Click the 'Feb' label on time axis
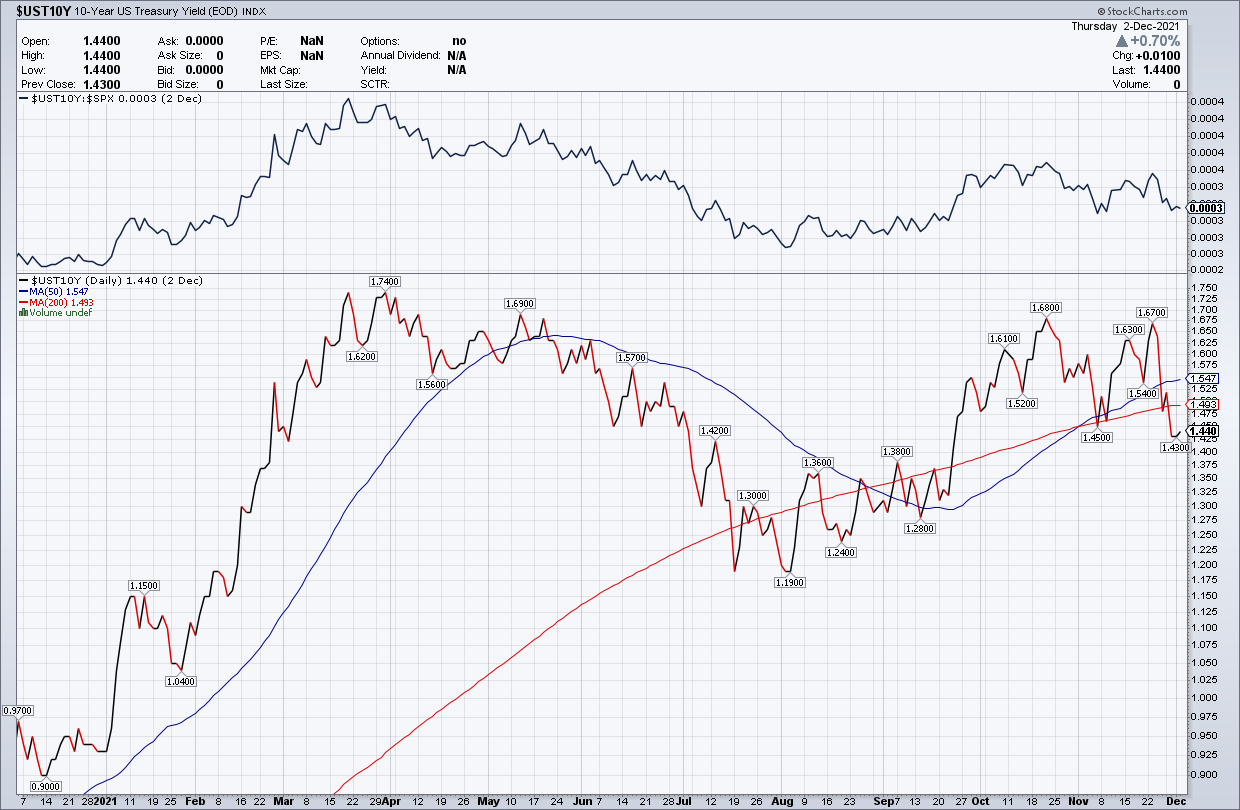 point(195,801)
